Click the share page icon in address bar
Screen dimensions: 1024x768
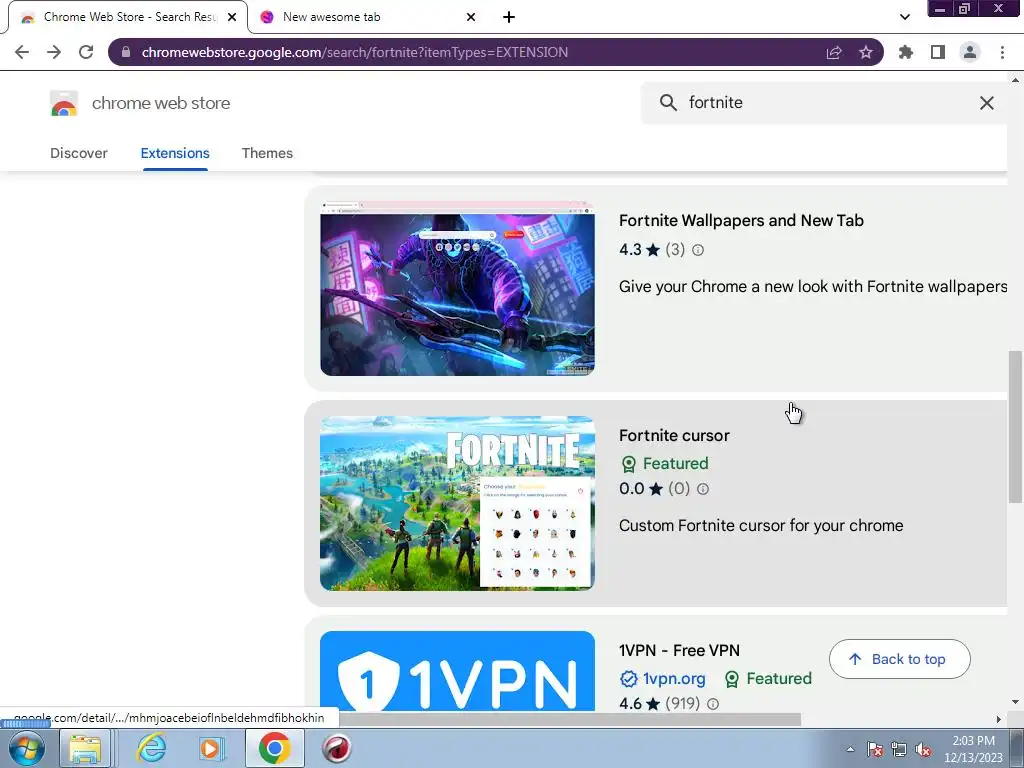(x=834, y=52)
